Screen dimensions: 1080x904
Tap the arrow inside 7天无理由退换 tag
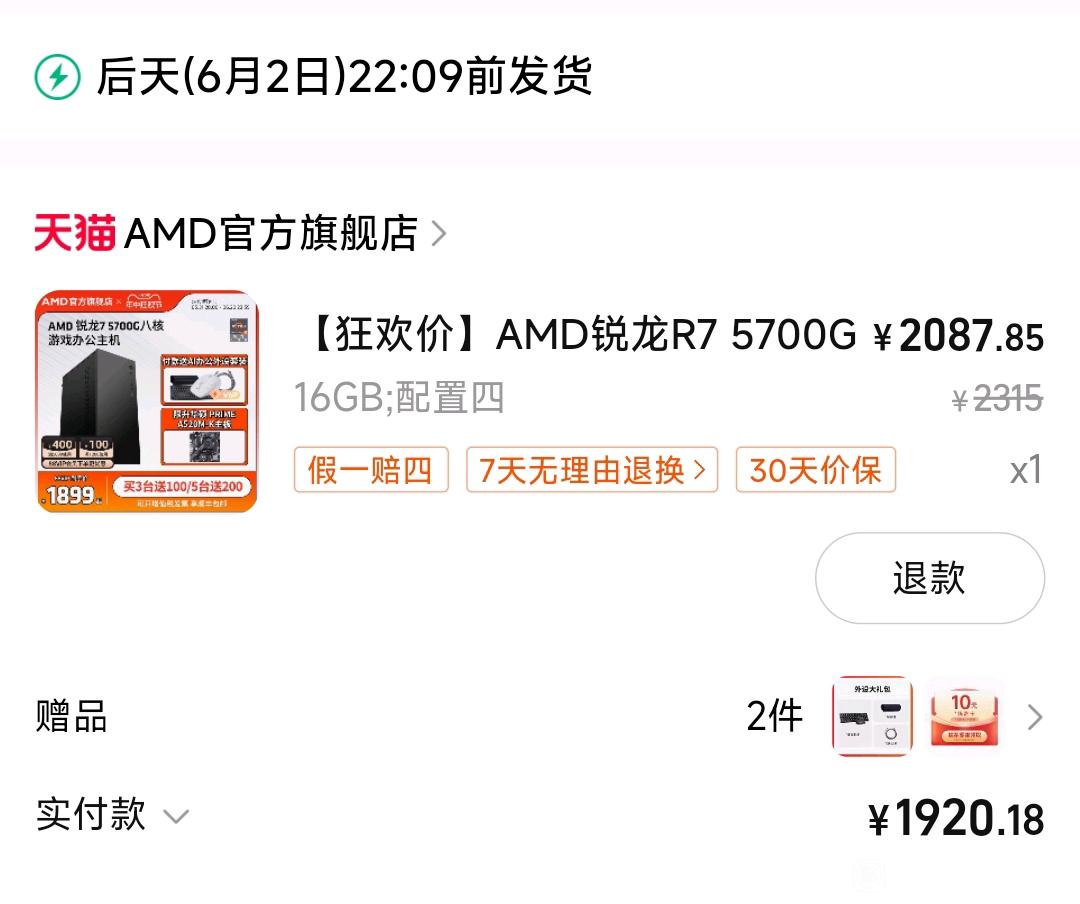click(x=700, y=470)
